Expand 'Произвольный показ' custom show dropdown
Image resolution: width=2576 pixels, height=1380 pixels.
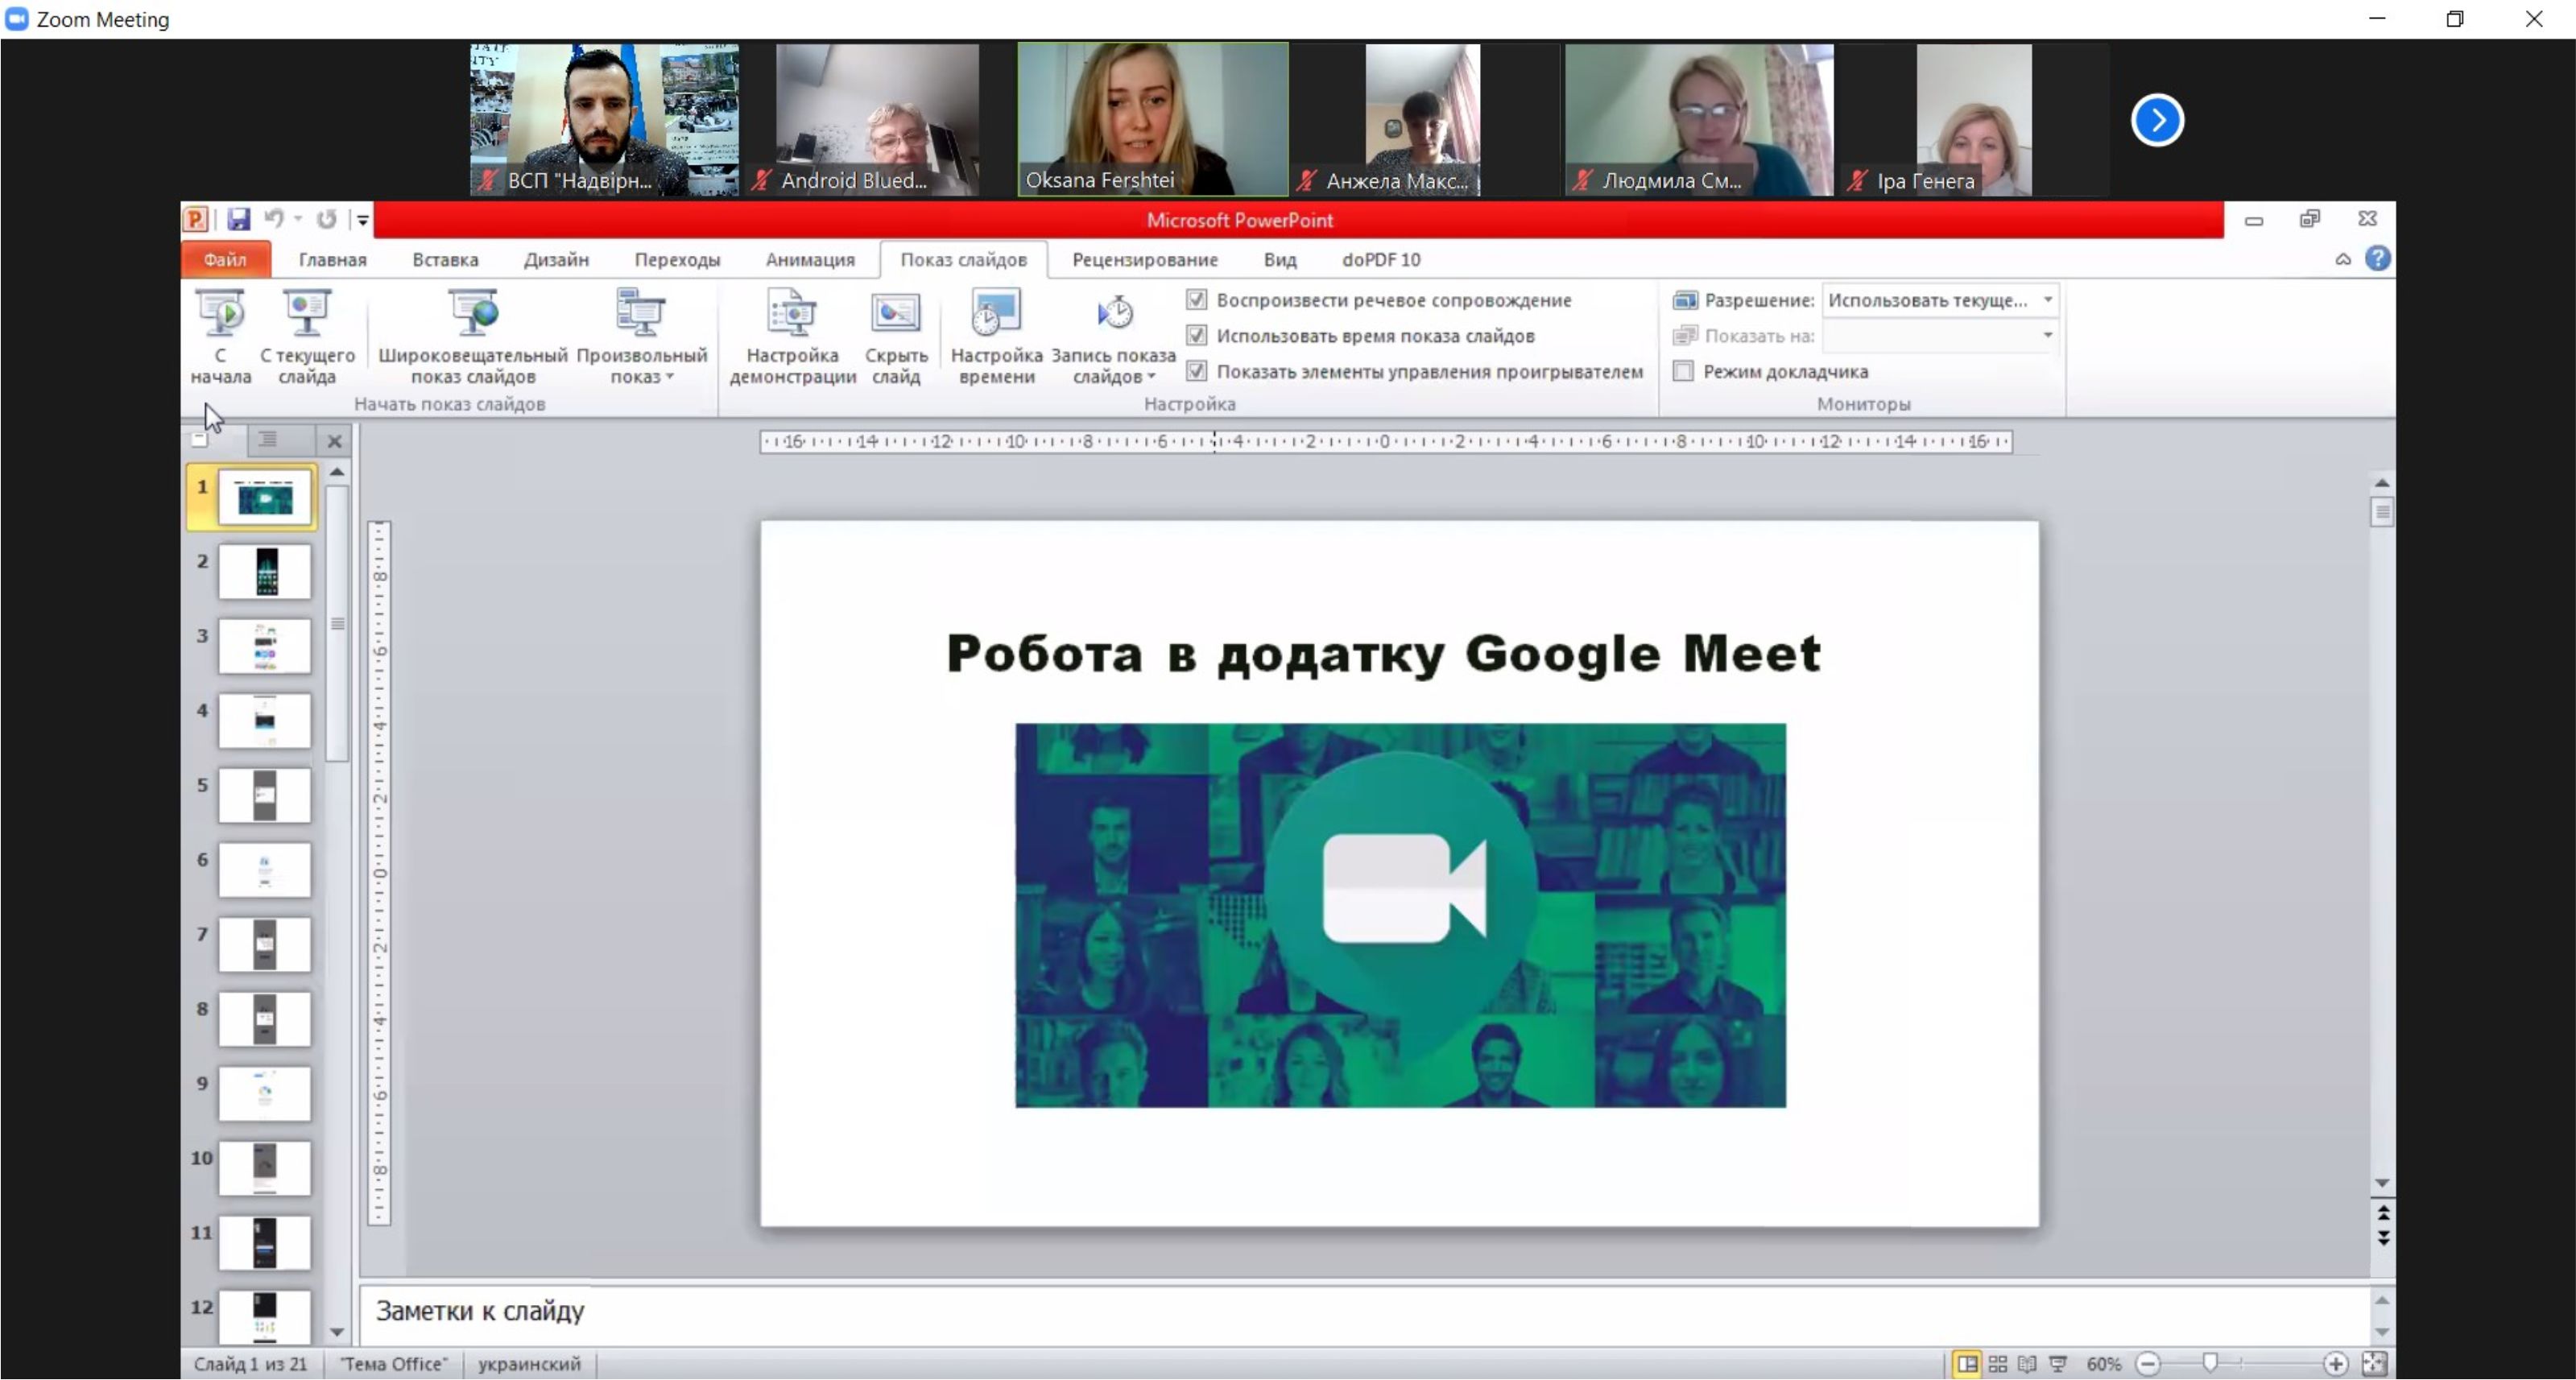click(x=641, y=336)
